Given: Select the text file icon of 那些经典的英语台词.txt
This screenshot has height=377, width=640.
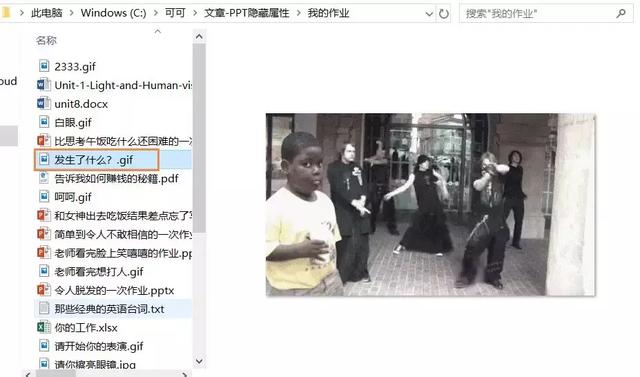Looking at the screenshot, I should 44,308.
